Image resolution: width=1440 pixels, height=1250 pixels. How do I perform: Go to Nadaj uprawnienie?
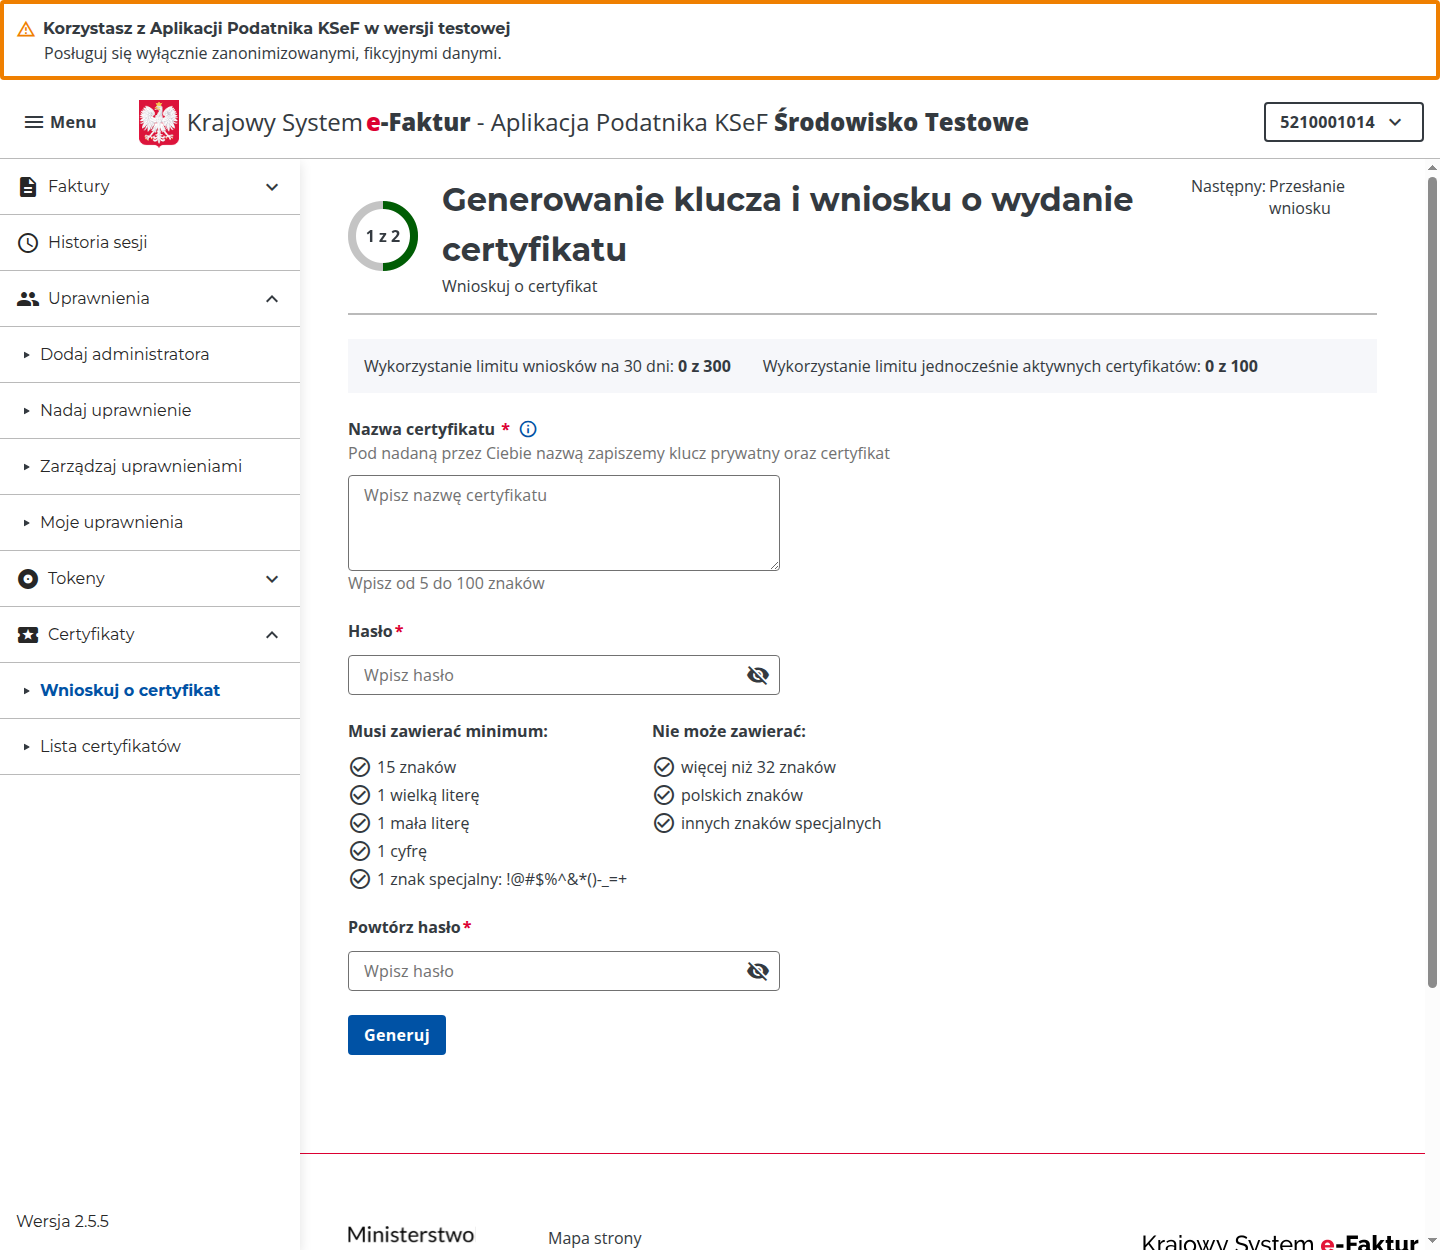coord(150,411)
